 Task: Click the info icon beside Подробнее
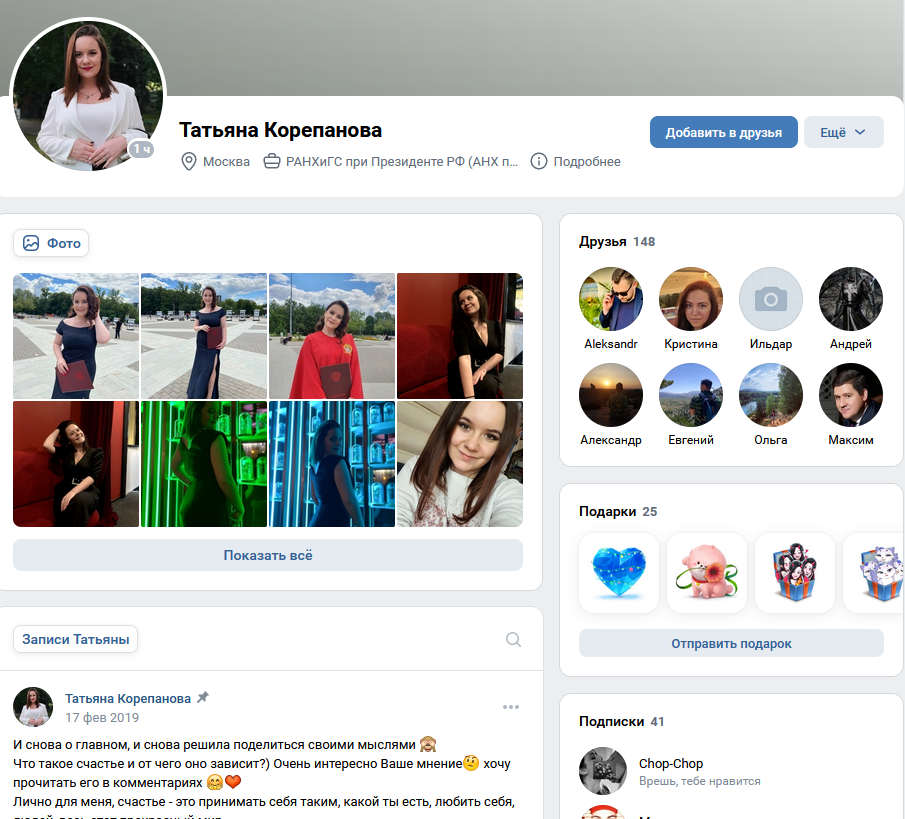click(x=538, y=162)
